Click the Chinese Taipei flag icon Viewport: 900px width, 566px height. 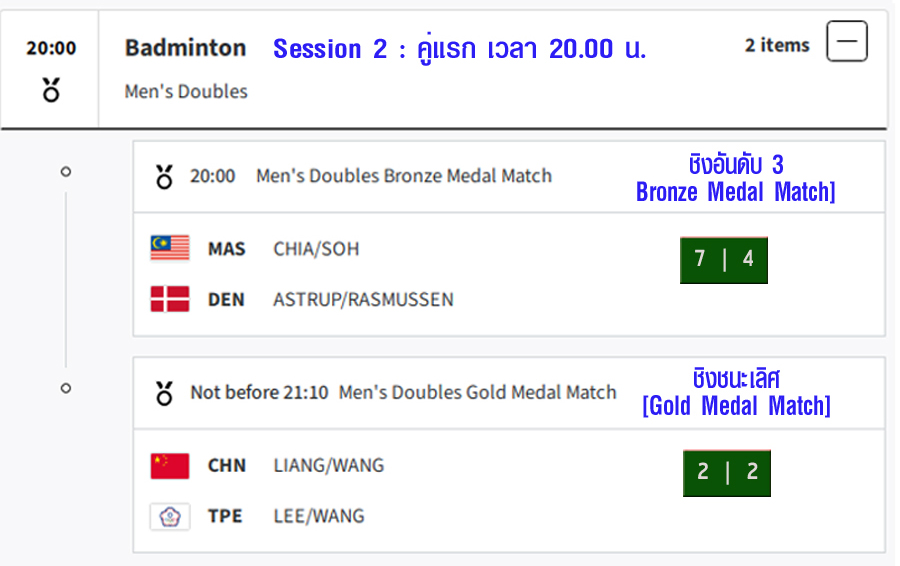170,517
